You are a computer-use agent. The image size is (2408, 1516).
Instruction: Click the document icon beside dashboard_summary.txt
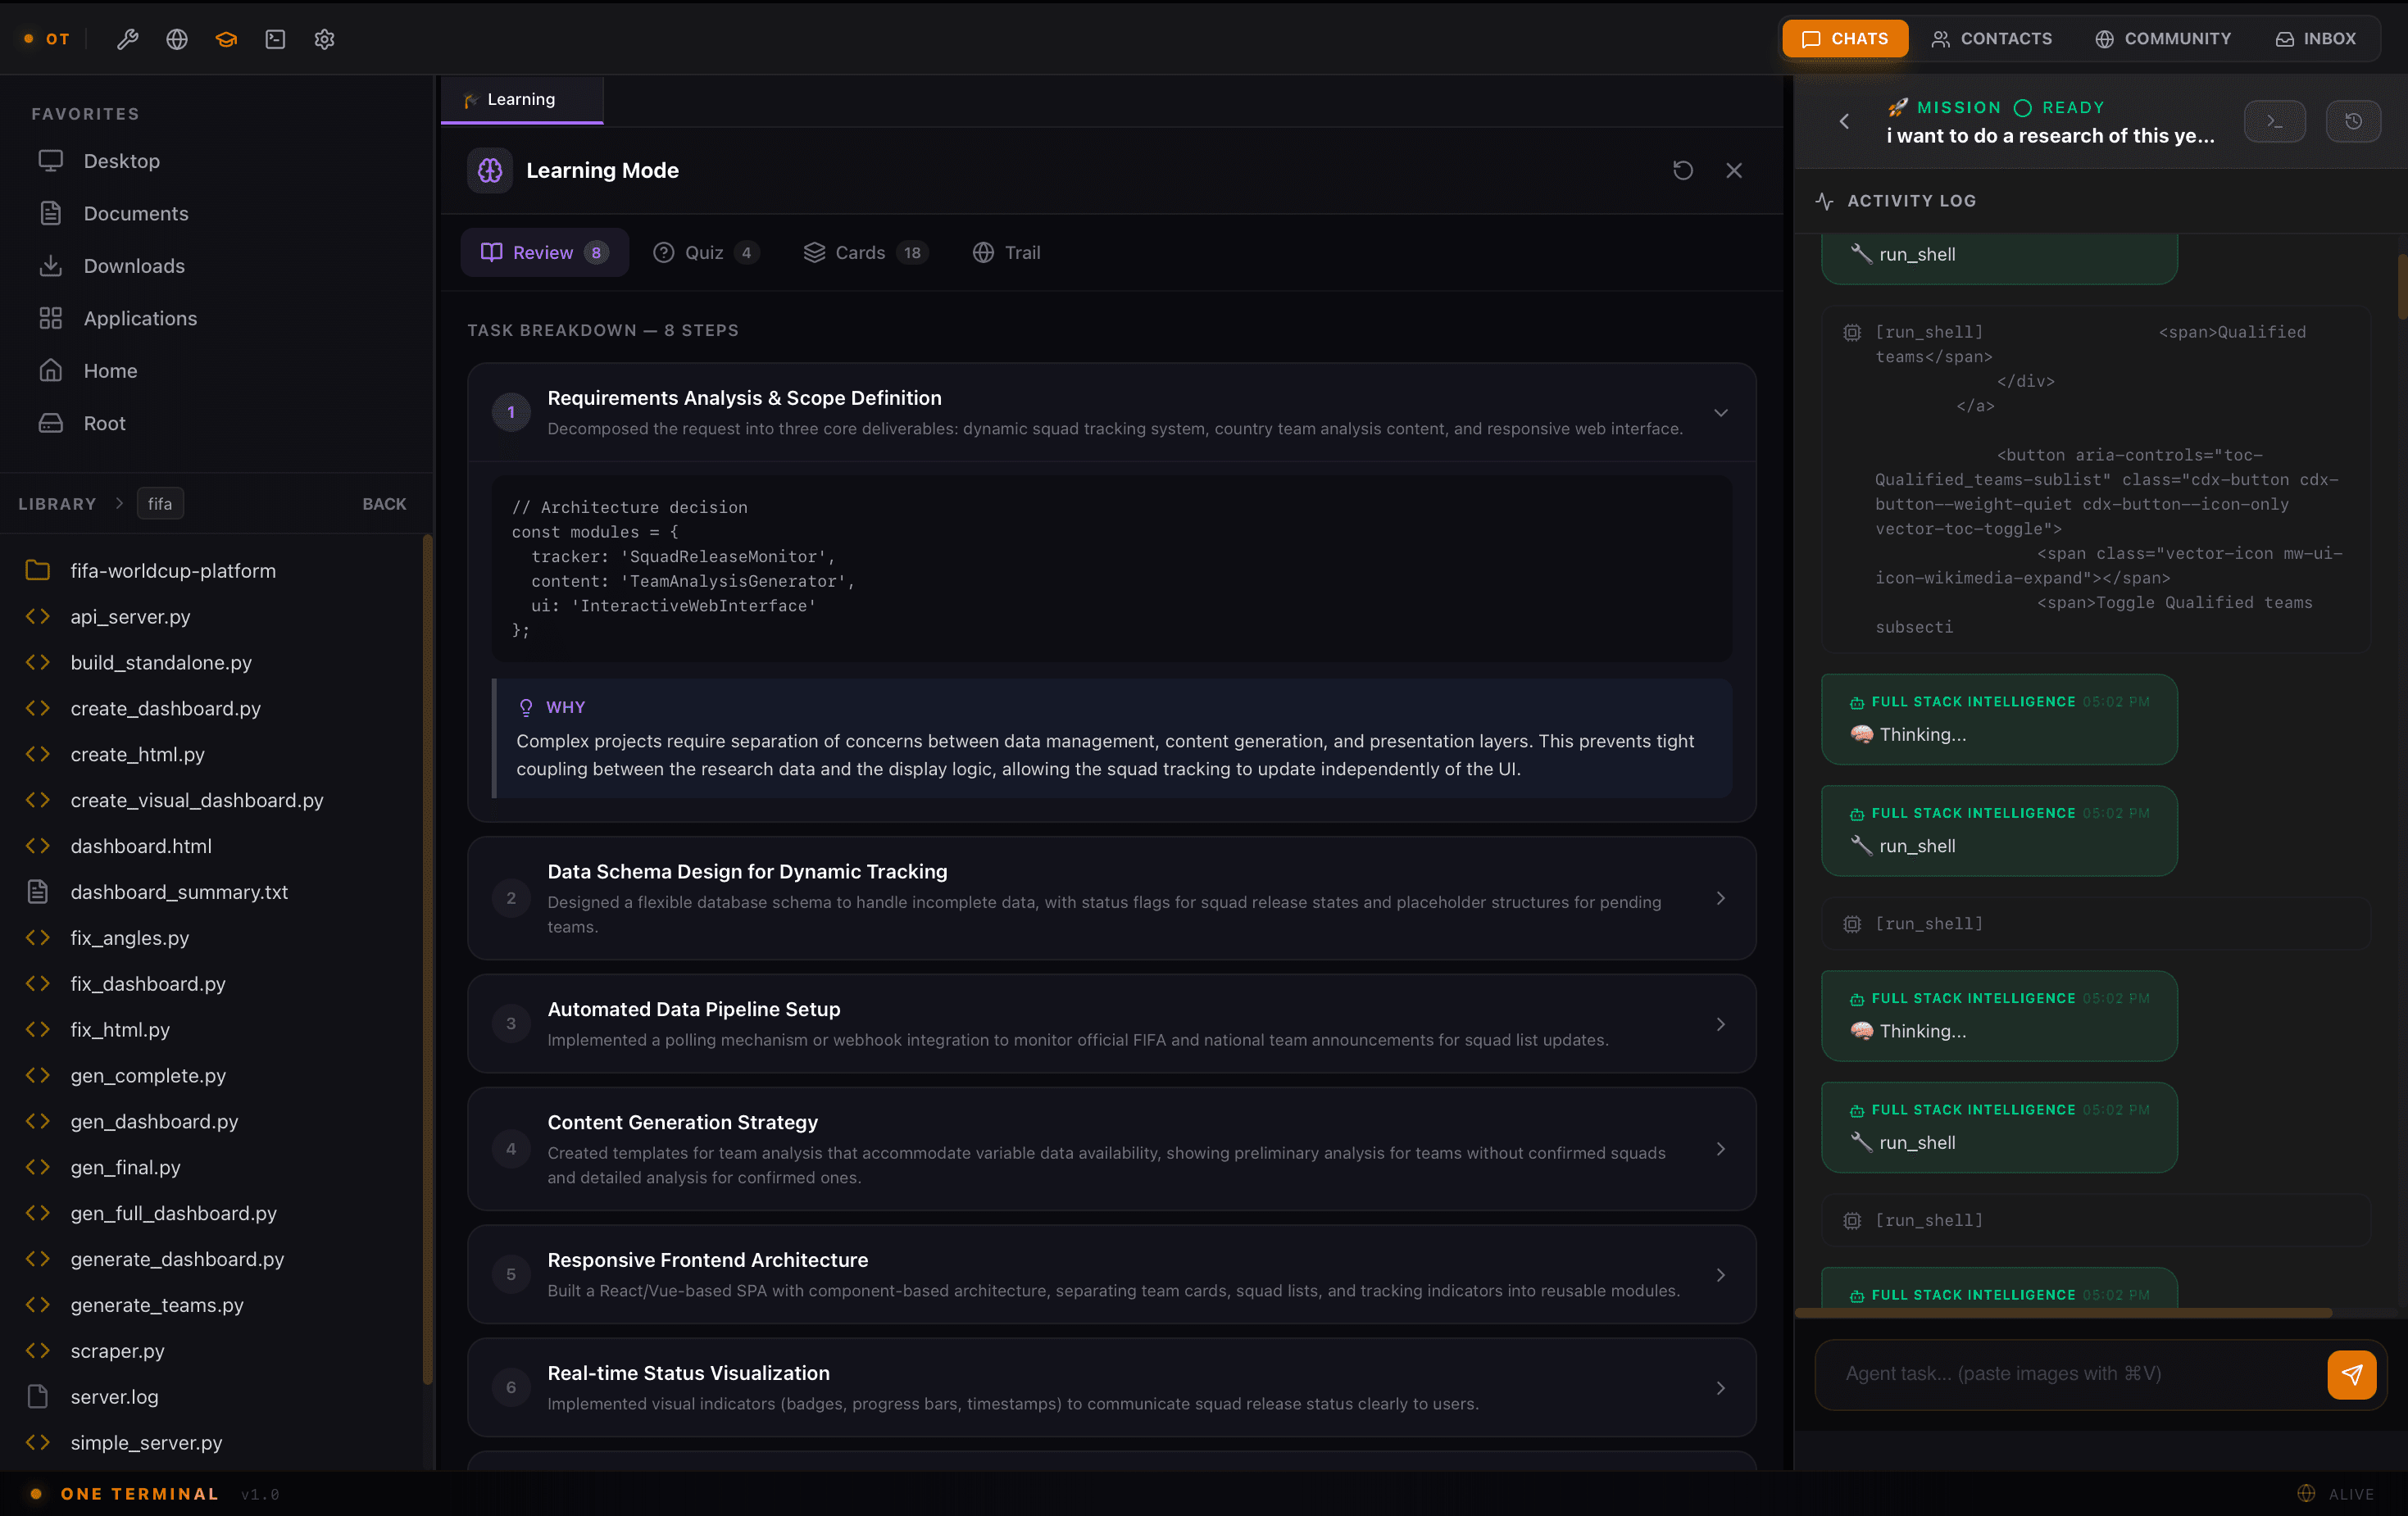point(38,892)
